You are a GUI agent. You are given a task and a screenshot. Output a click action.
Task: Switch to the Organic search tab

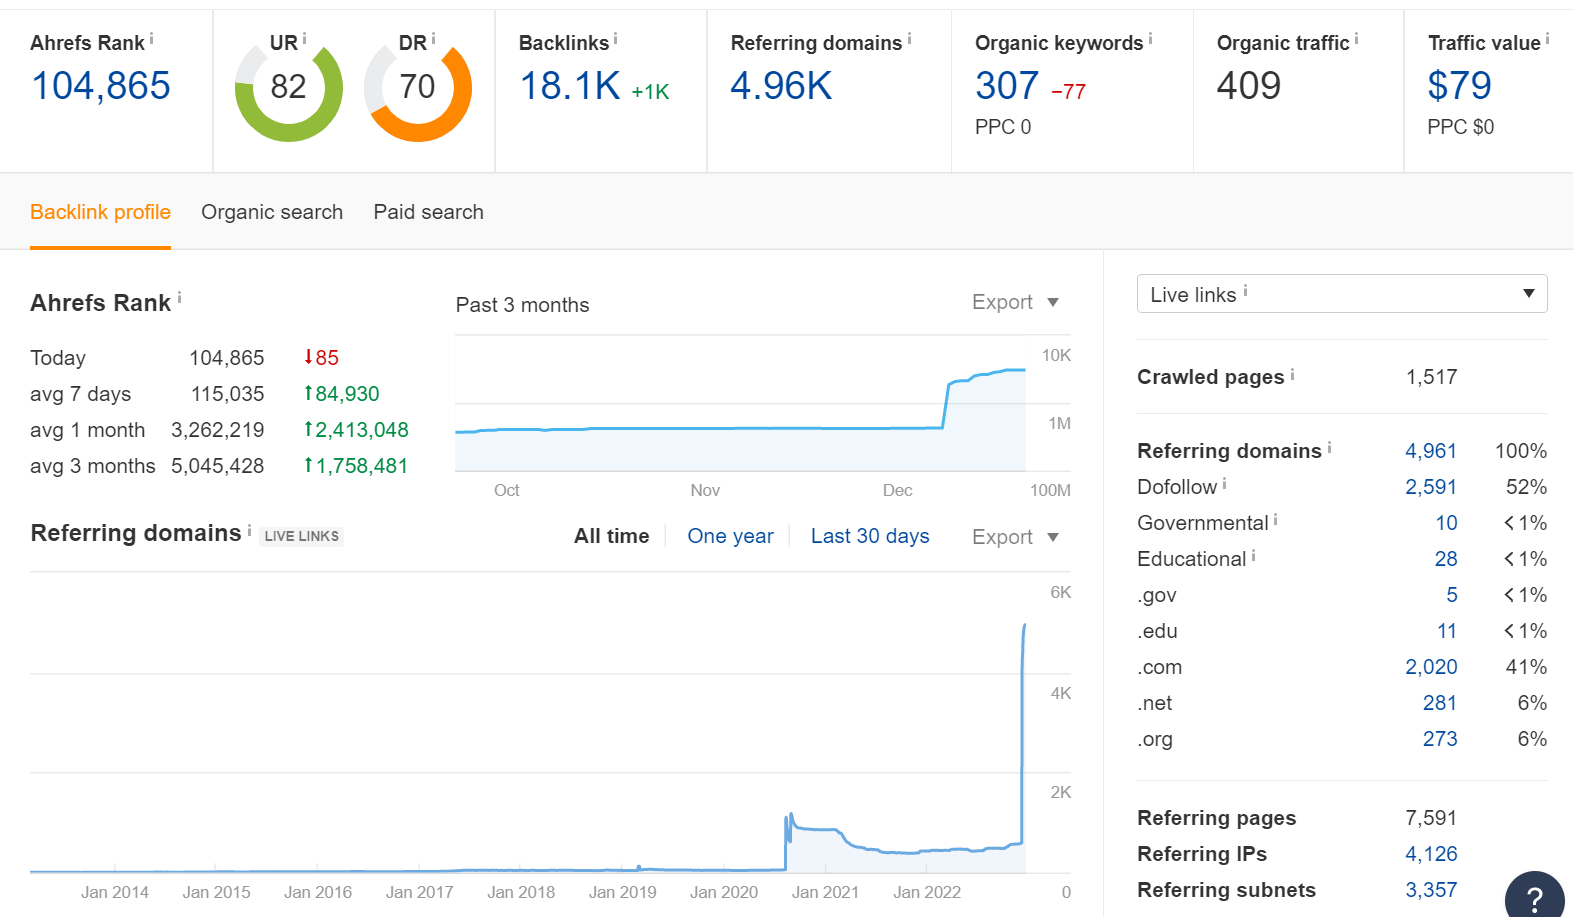point(272,212)
